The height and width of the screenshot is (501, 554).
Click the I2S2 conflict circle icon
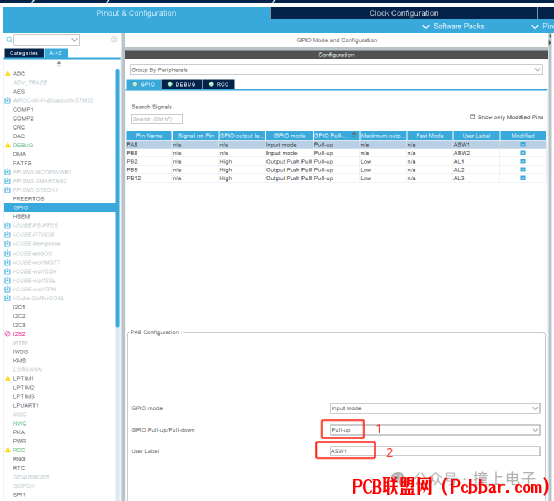click(7, 334)
